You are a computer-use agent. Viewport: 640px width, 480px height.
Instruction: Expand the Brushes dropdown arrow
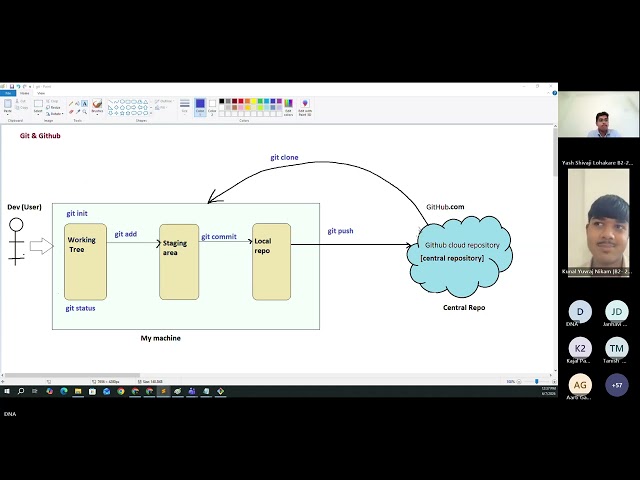[x=97, y=114]
